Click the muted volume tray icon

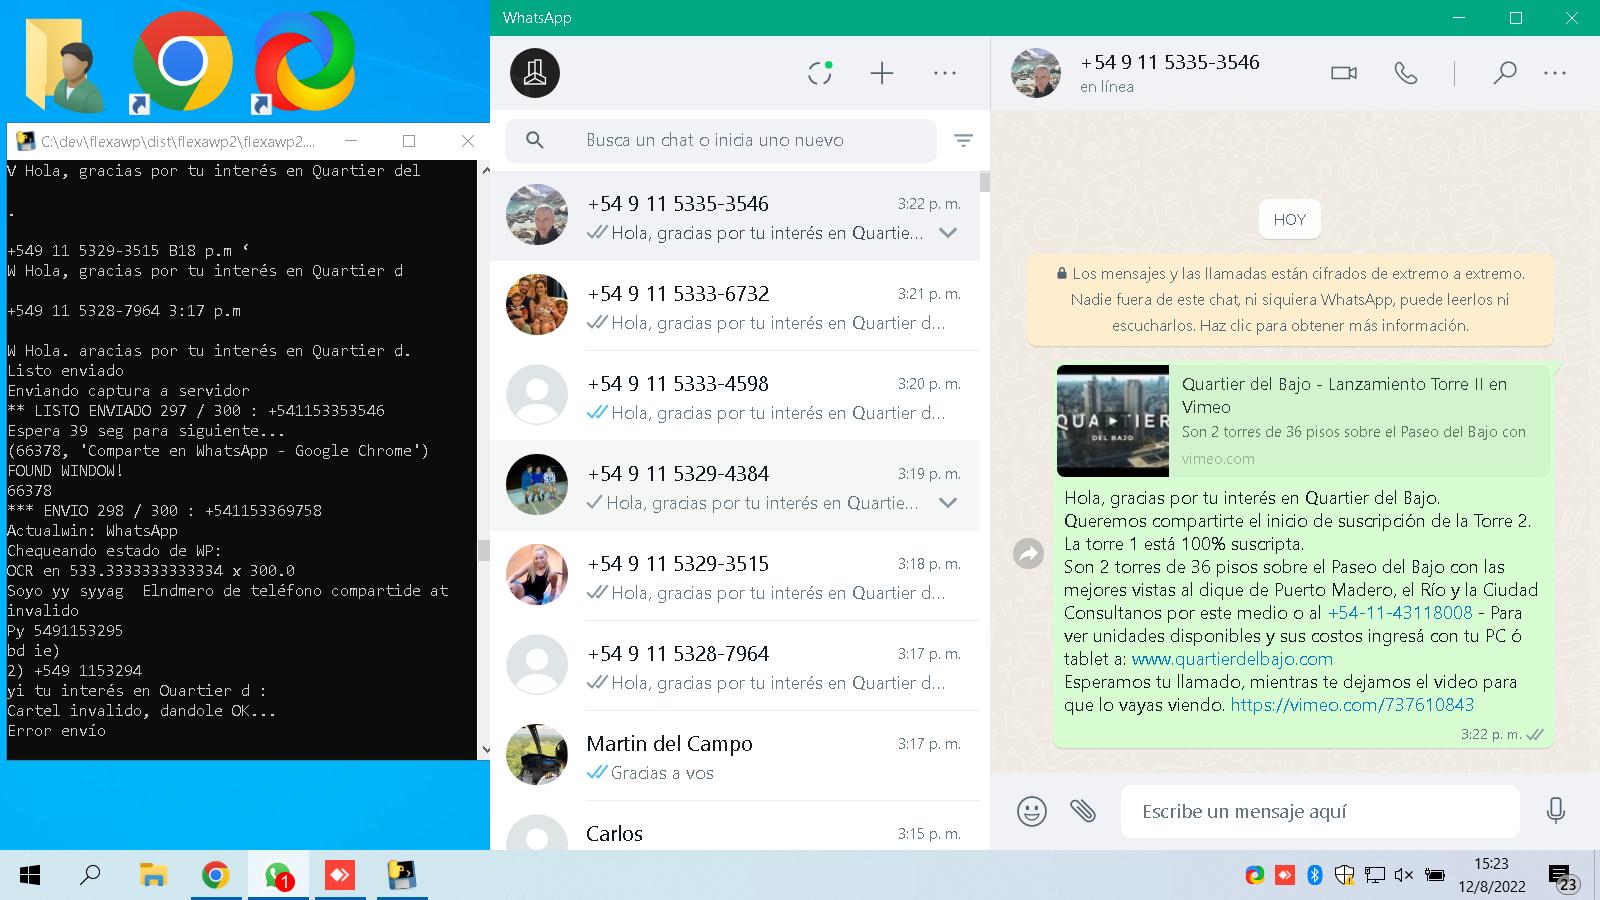click(x=1404, y=875)
